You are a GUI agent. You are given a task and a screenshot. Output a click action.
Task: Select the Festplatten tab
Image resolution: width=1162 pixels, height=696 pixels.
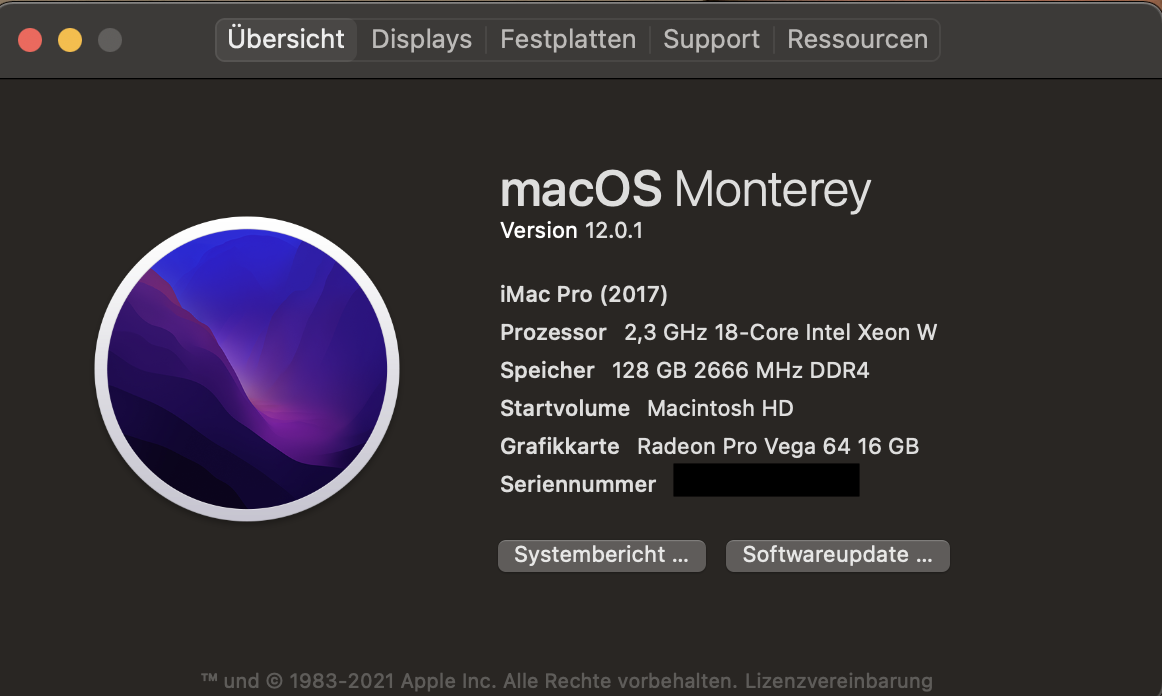567,40
